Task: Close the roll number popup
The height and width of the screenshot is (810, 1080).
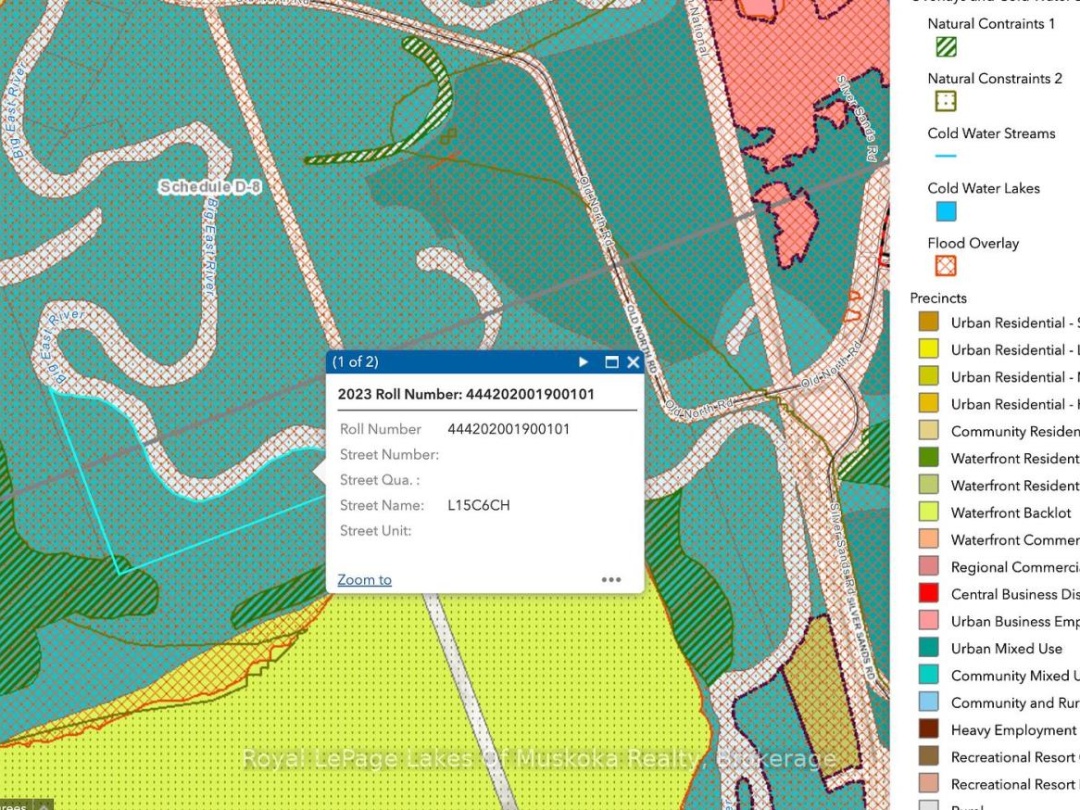Action: click(633, 362)
